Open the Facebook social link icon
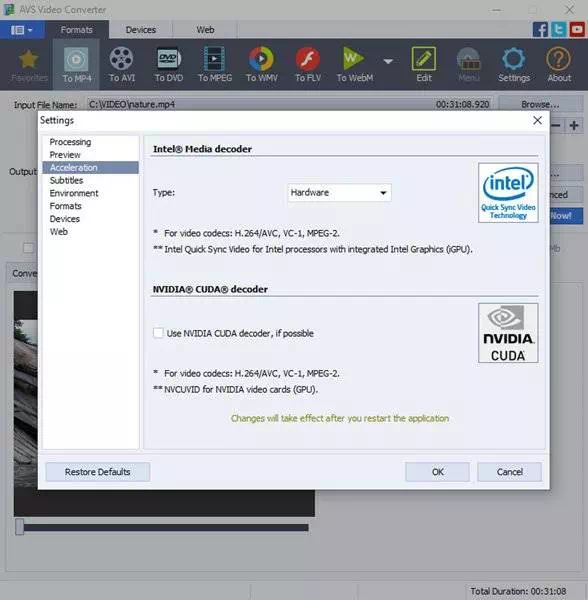This screenshot has width=588, height=600. point(540,29)
